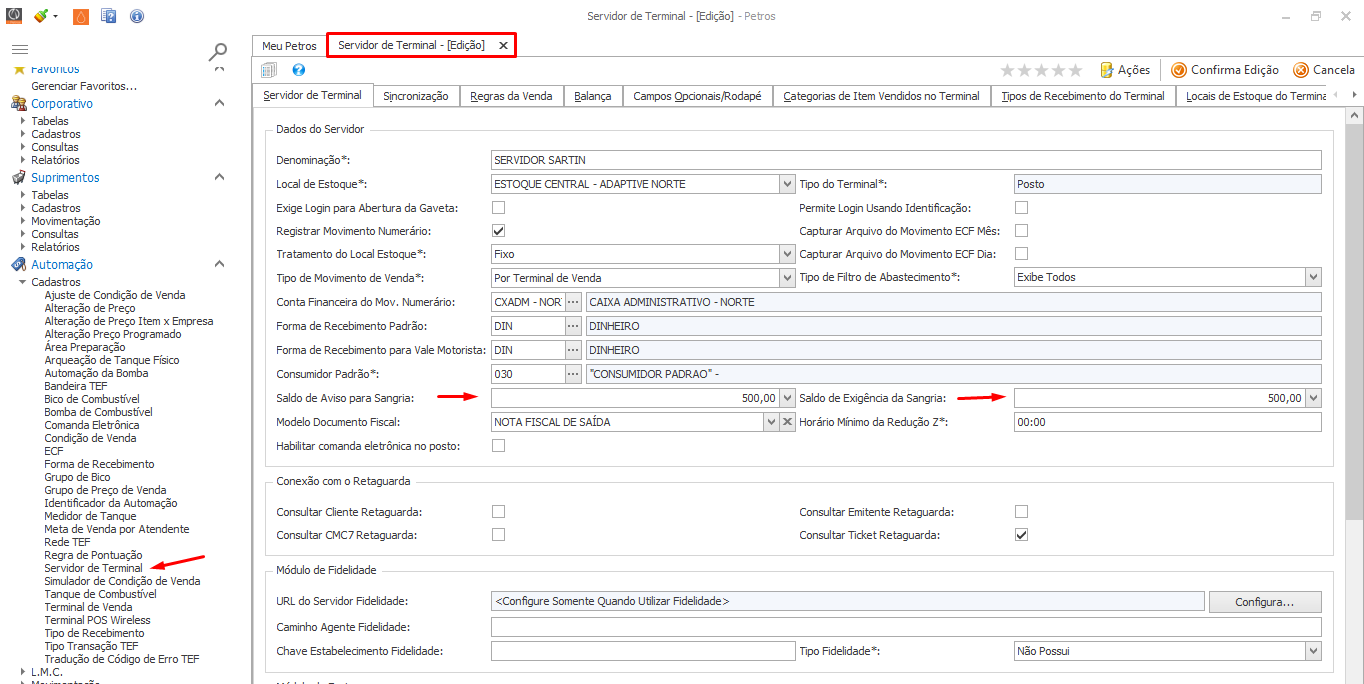This screenshot has height=684, width=1364.
Task: Open the paintbrush theme icon
Action: point(40,16)
